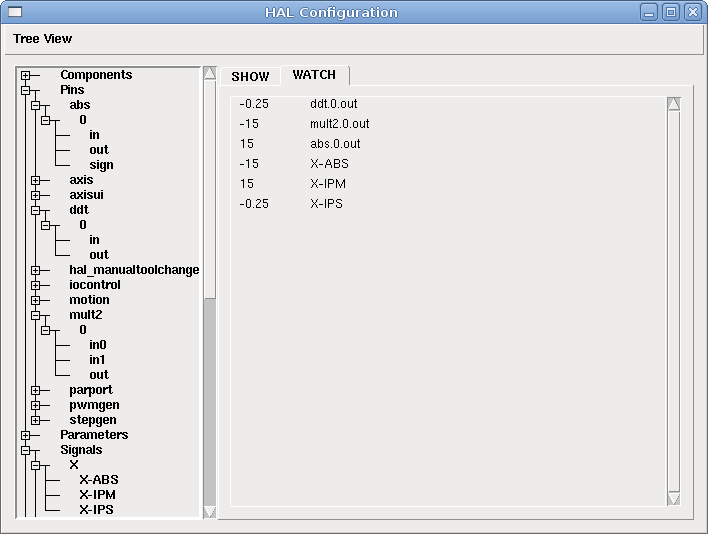708x534 pixels.
Task: Click the X-ABS entry in watch list
Action: pyautogui.click(x=329, y=164)
